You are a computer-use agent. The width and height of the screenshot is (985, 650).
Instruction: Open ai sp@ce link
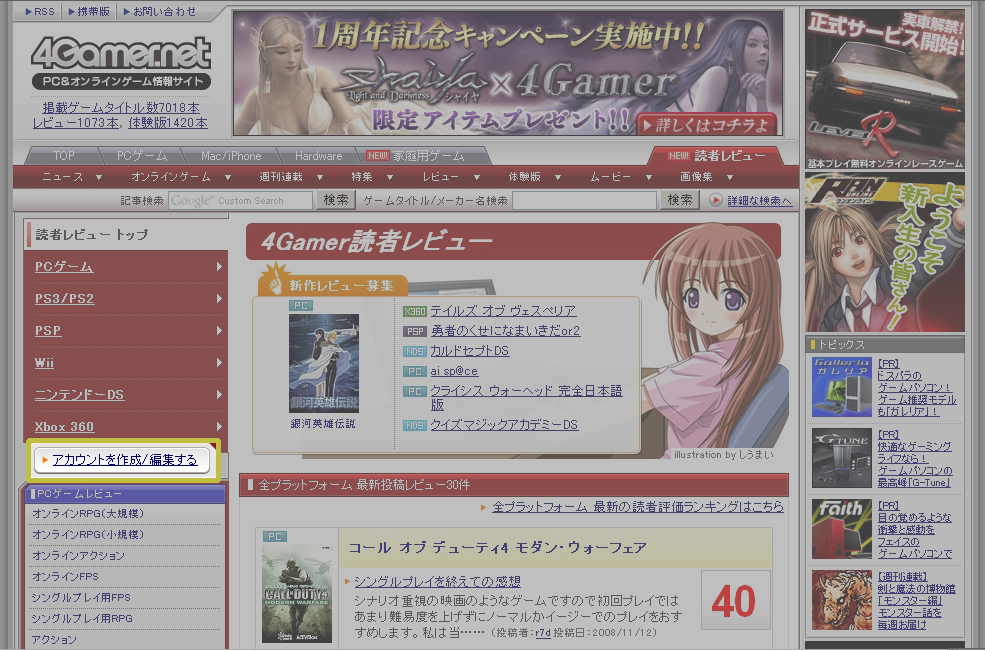point(454,371)
